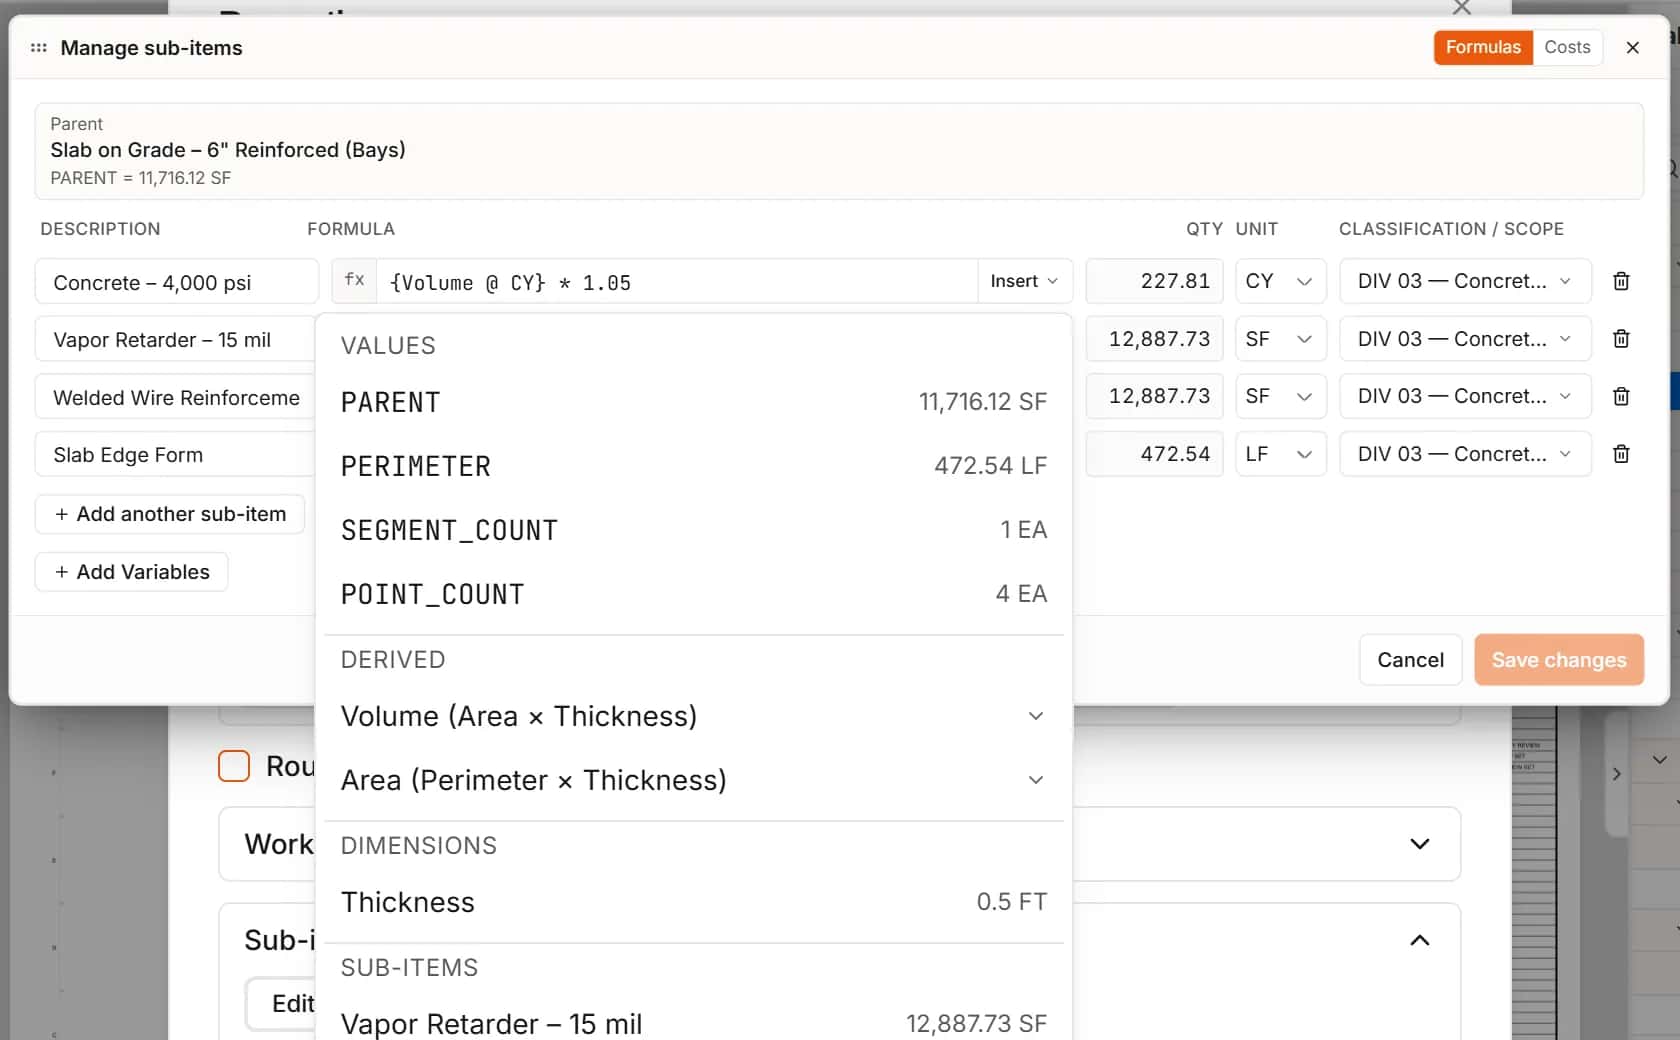Click Add Variables button

(132, 572)
